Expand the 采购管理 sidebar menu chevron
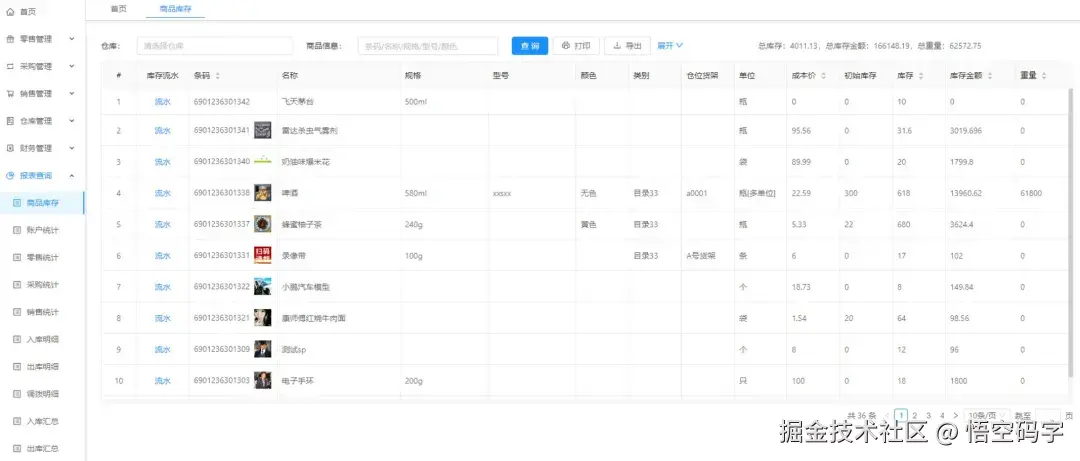 pos(72,66)
